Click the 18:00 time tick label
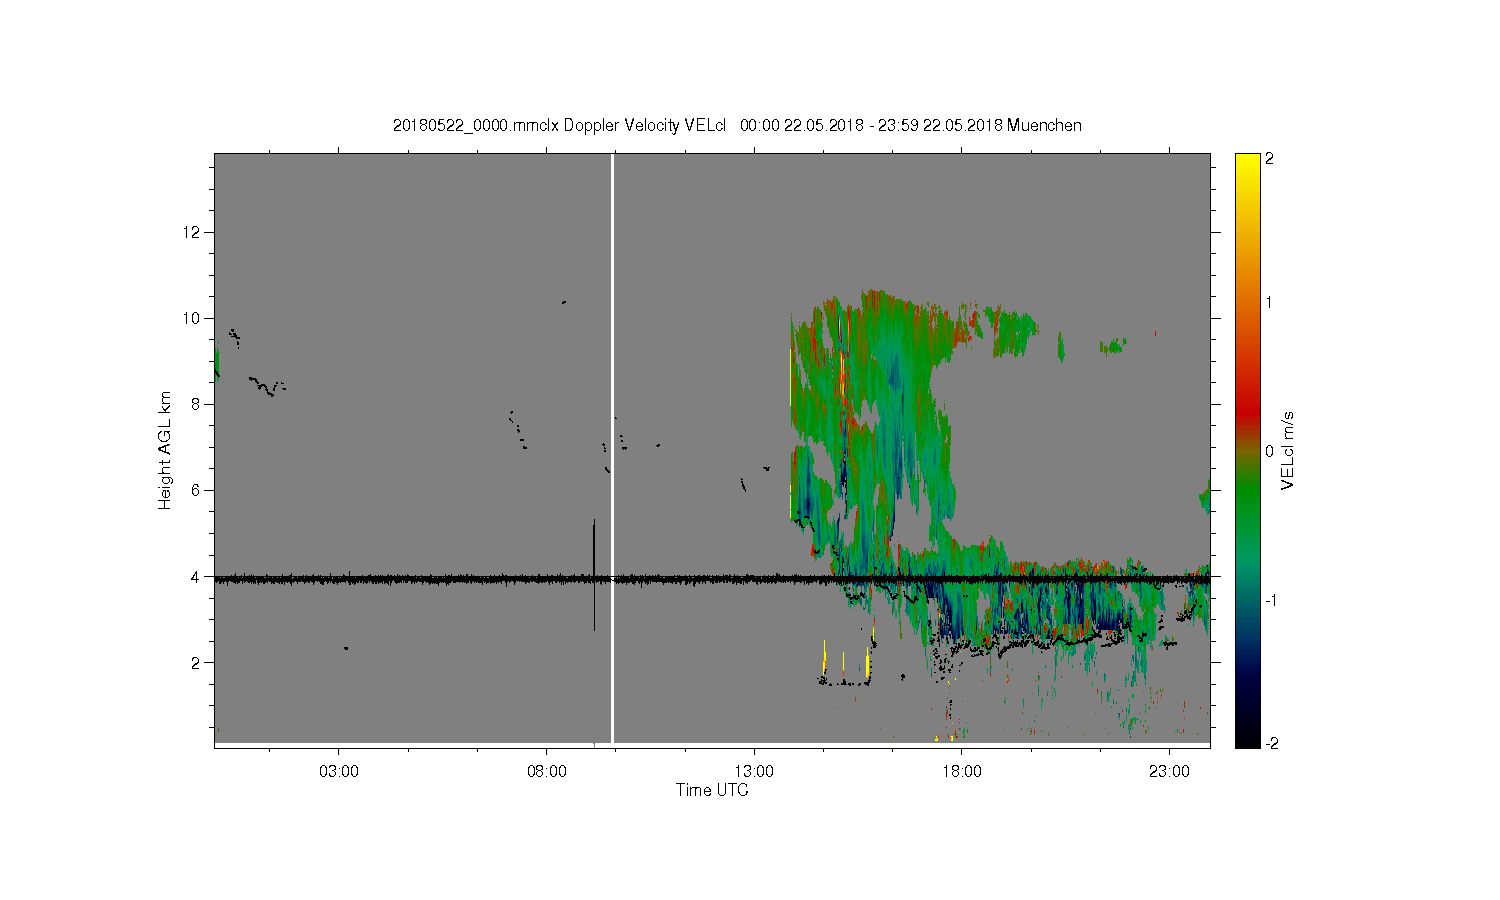Viewport: 1500px width, 900px height. 962,772
